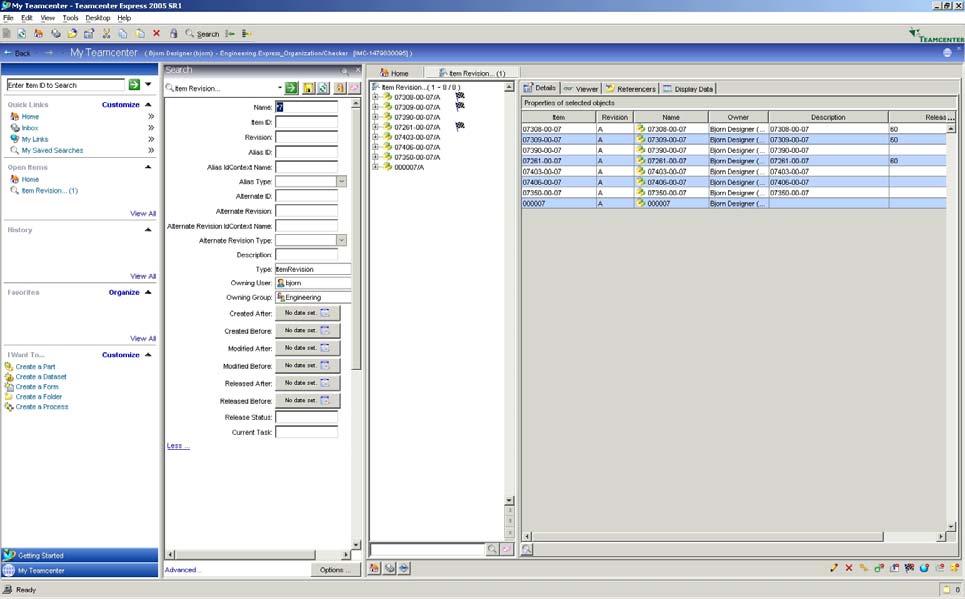Click the Release Status input field

point(306,417)
